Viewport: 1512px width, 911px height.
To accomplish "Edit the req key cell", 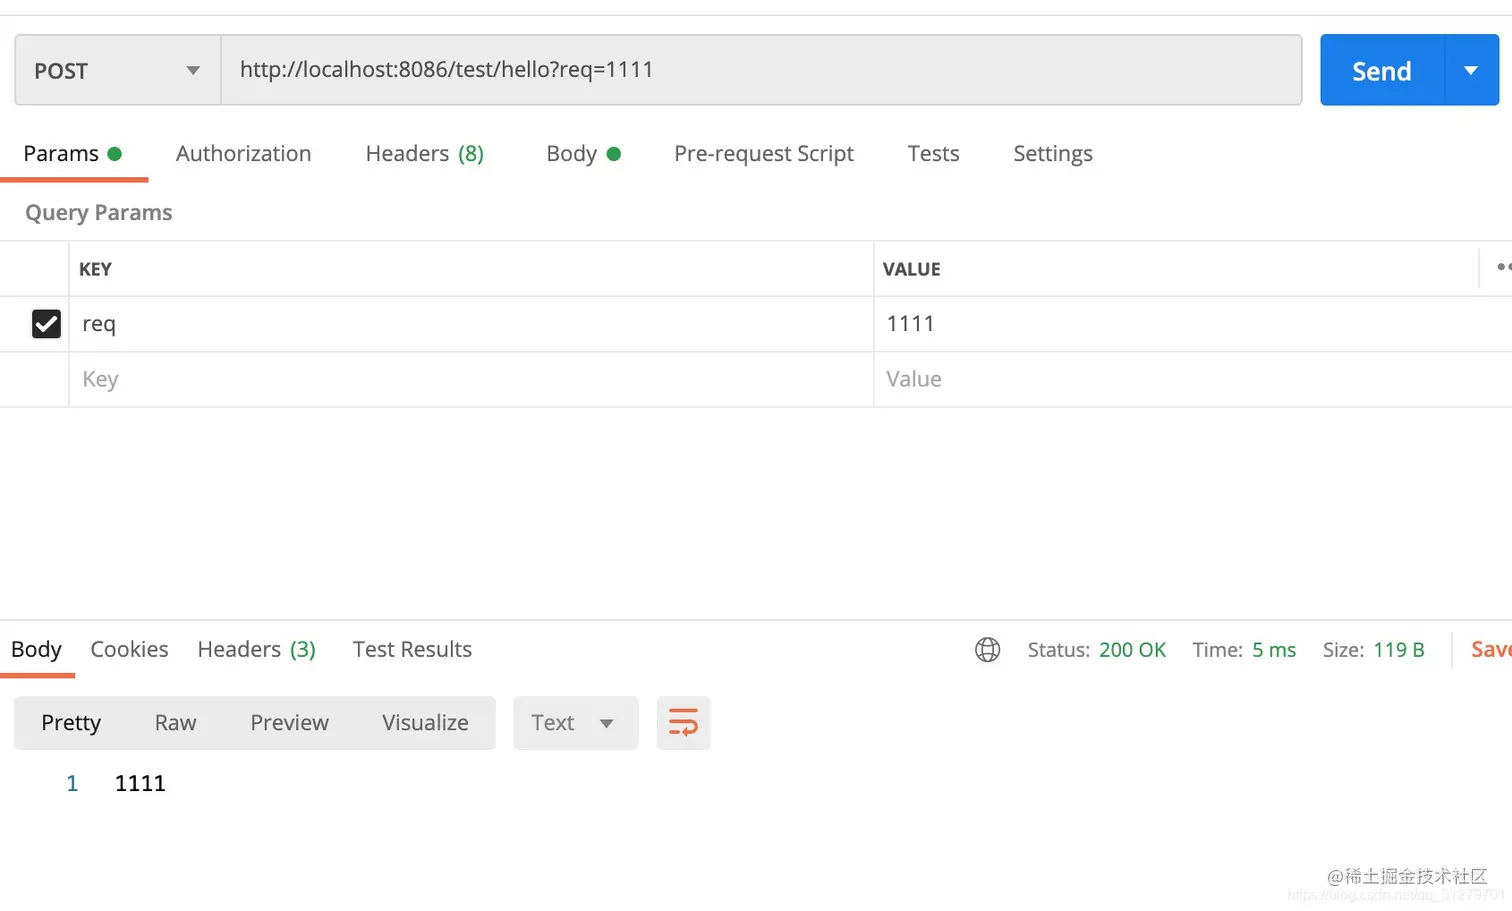I will 471,324.
